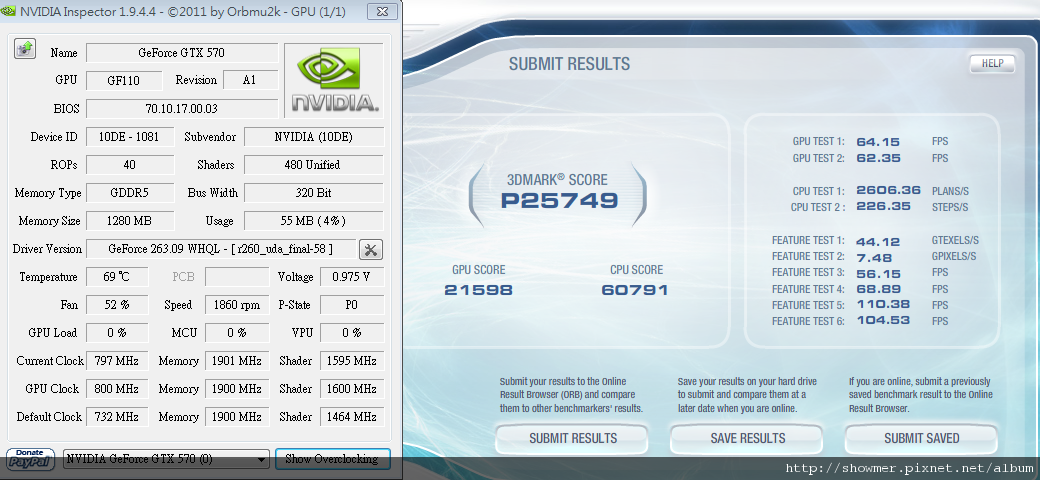Screen dimensions: 1040x480
Task: Select the Name field GeForce GTX 570
Action: click(182, 53)
